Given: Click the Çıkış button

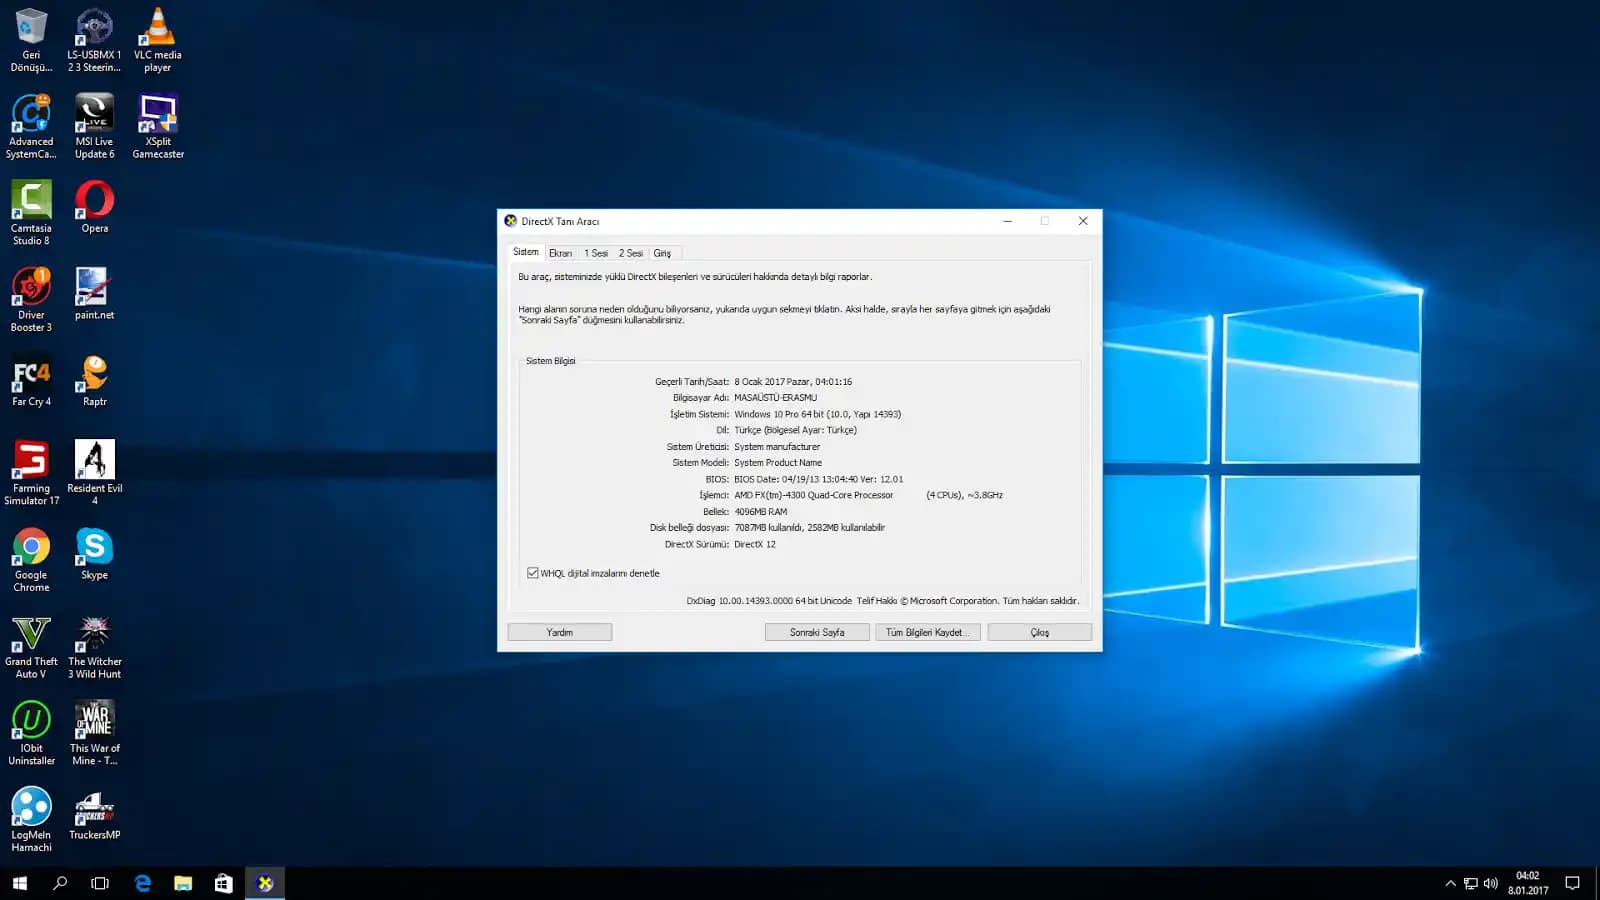Looking at the screenshot, I should (x=1039, y=632).
